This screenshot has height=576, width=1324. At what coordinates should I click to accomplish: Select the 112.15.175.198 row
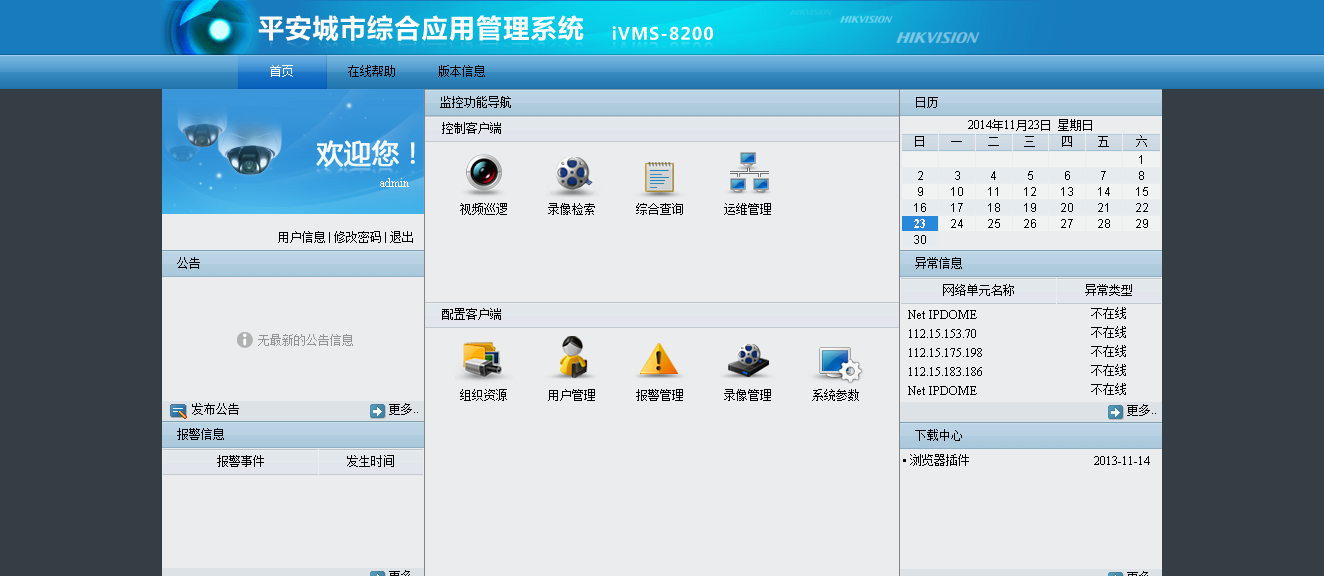(1031, 353)
